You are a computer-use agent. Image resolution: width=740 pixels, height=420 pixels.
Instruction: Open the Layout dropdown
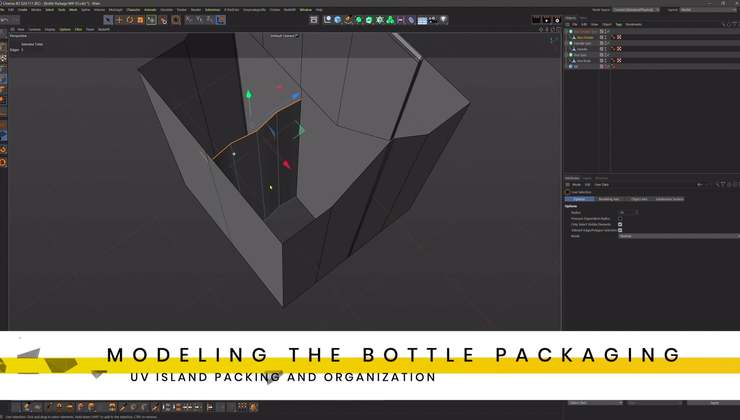pos(709,9)
